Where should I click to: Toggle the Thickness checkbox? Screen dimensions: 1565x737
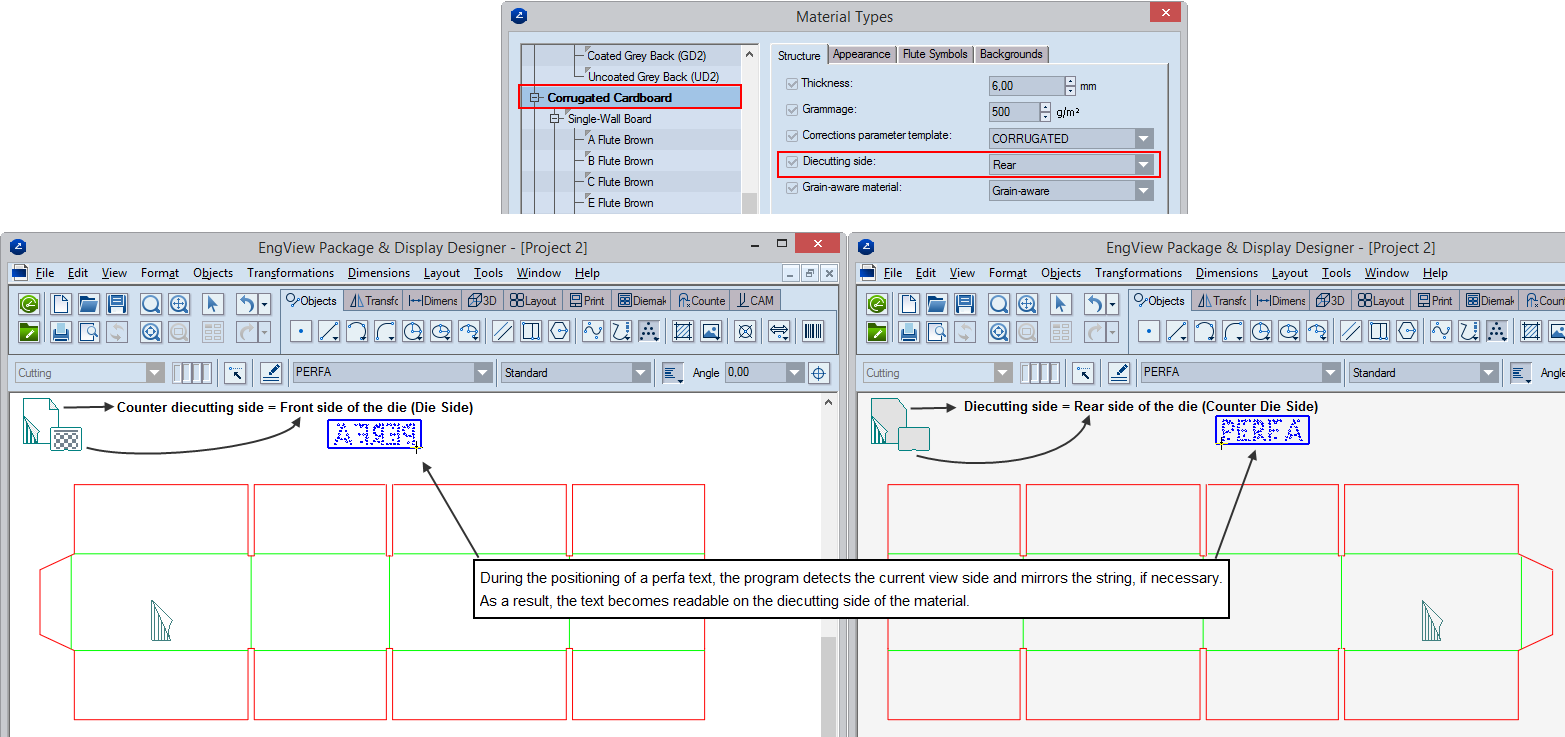coord(792,84)
